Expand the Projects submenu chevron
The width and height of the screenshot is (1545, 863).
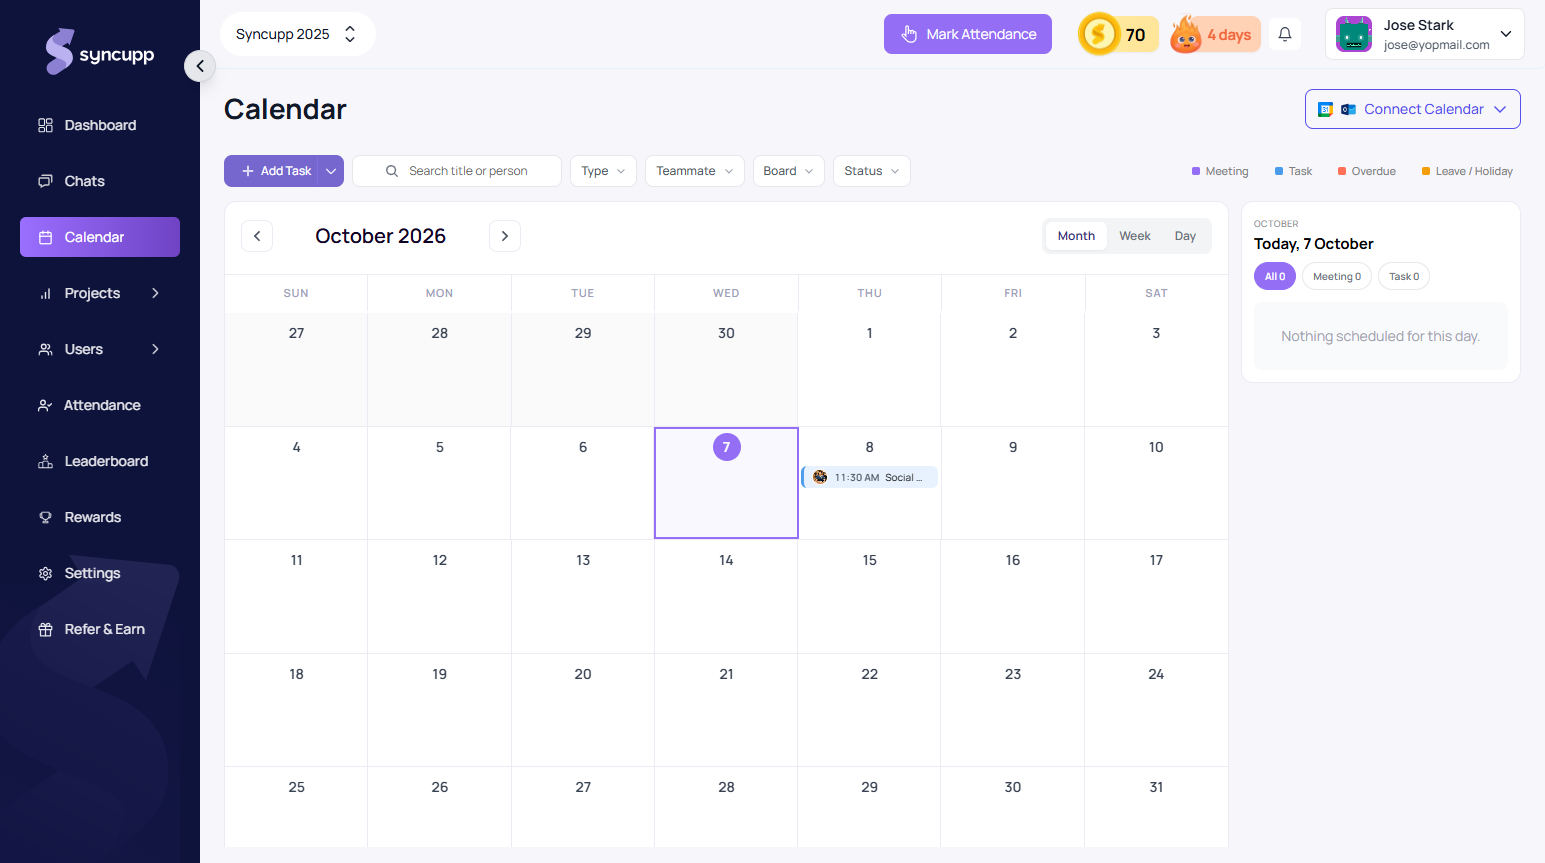[155, 293]
